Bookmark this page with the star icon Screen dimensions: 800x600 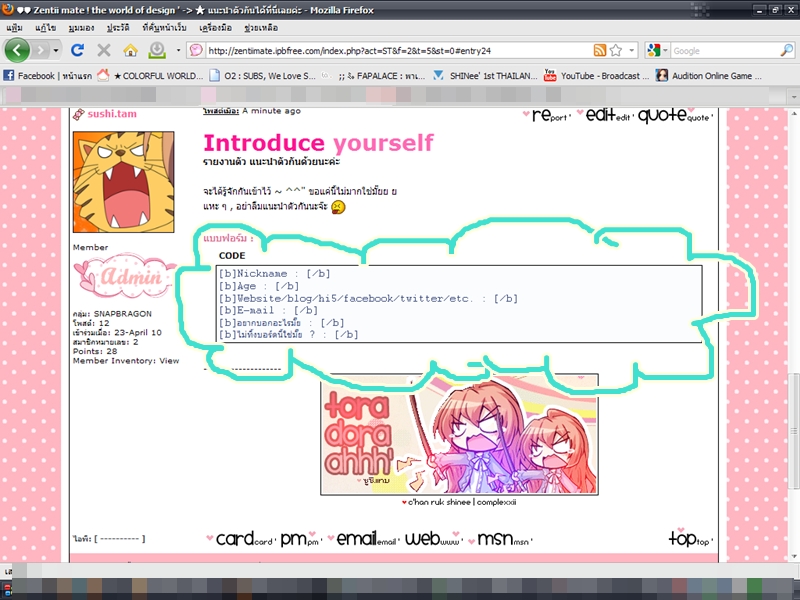(616, 50)
